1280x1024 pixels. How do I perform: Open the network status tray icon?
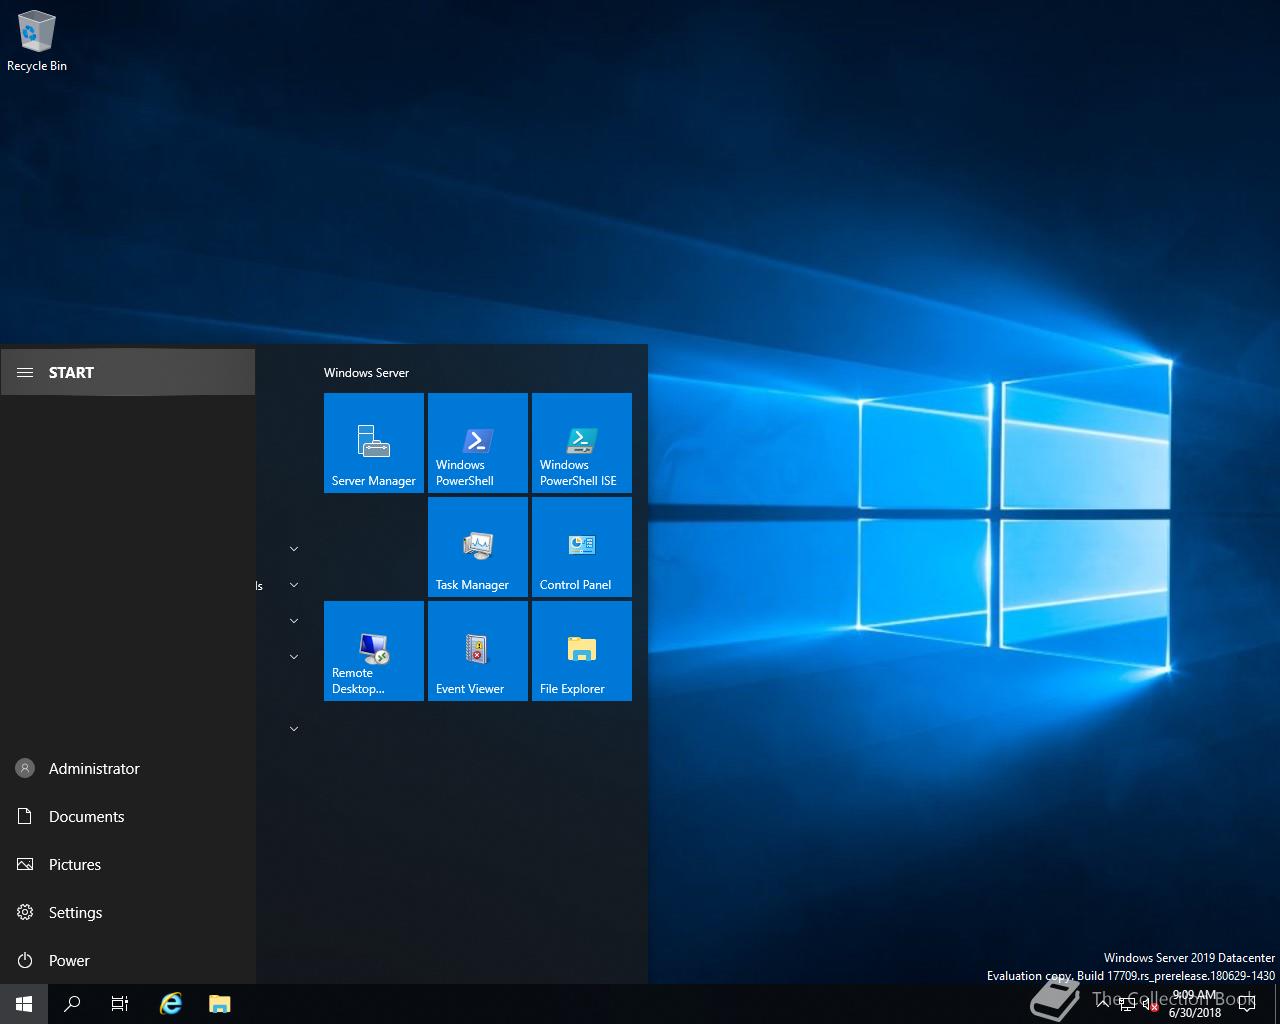click(x=1127, y=1005)
